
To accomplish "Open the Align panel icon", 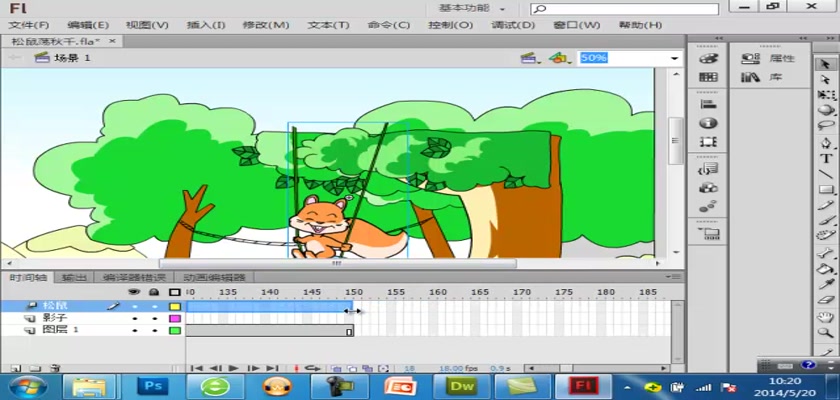I will click(708, 104).
